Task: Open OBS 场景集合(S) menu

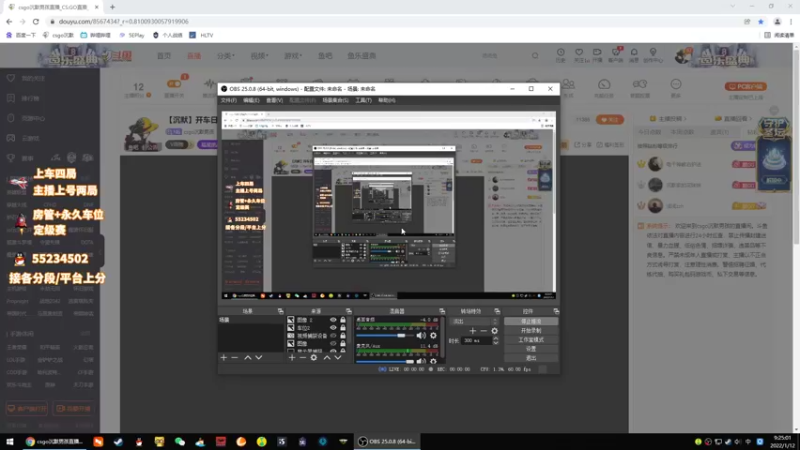Action: [x=335, y=101]
